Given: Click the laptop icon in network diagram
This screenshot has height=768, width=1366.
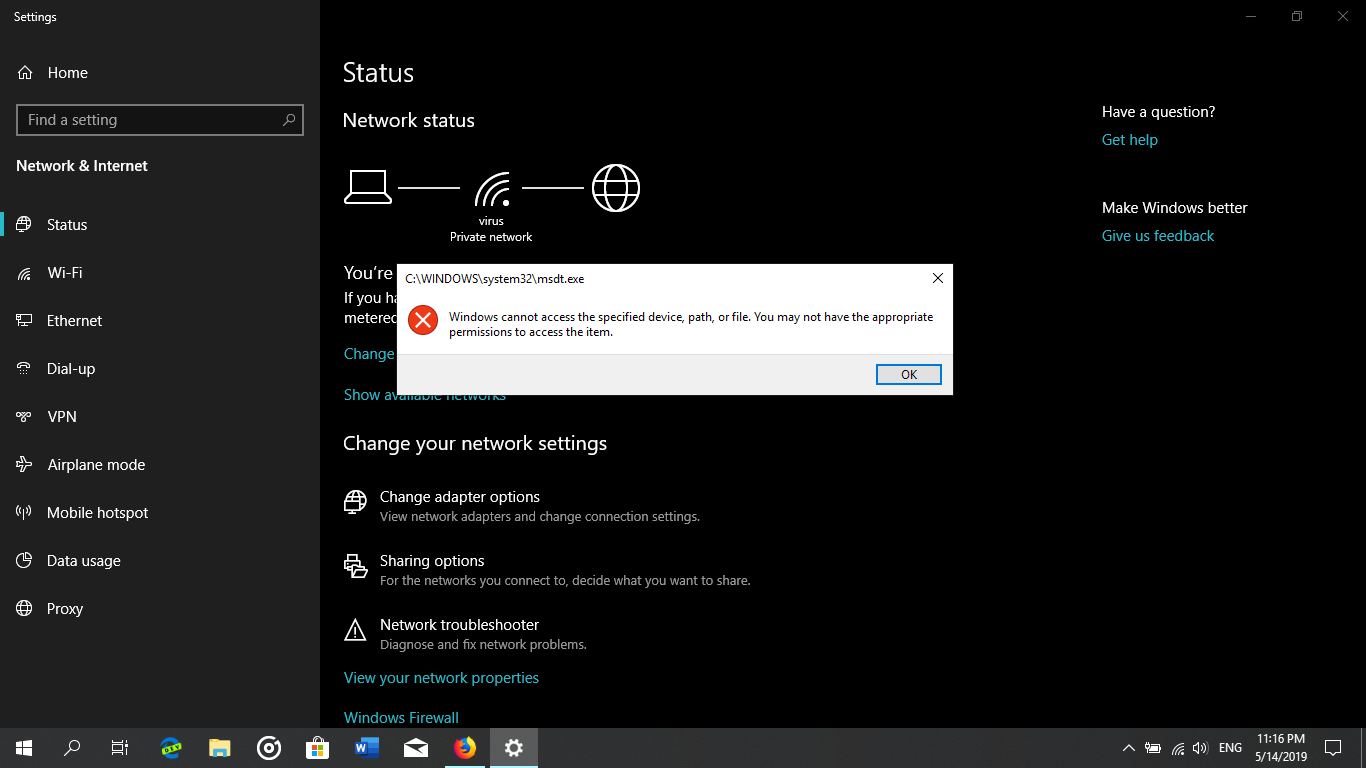Looking at the screenshot, I should point(368,187).
